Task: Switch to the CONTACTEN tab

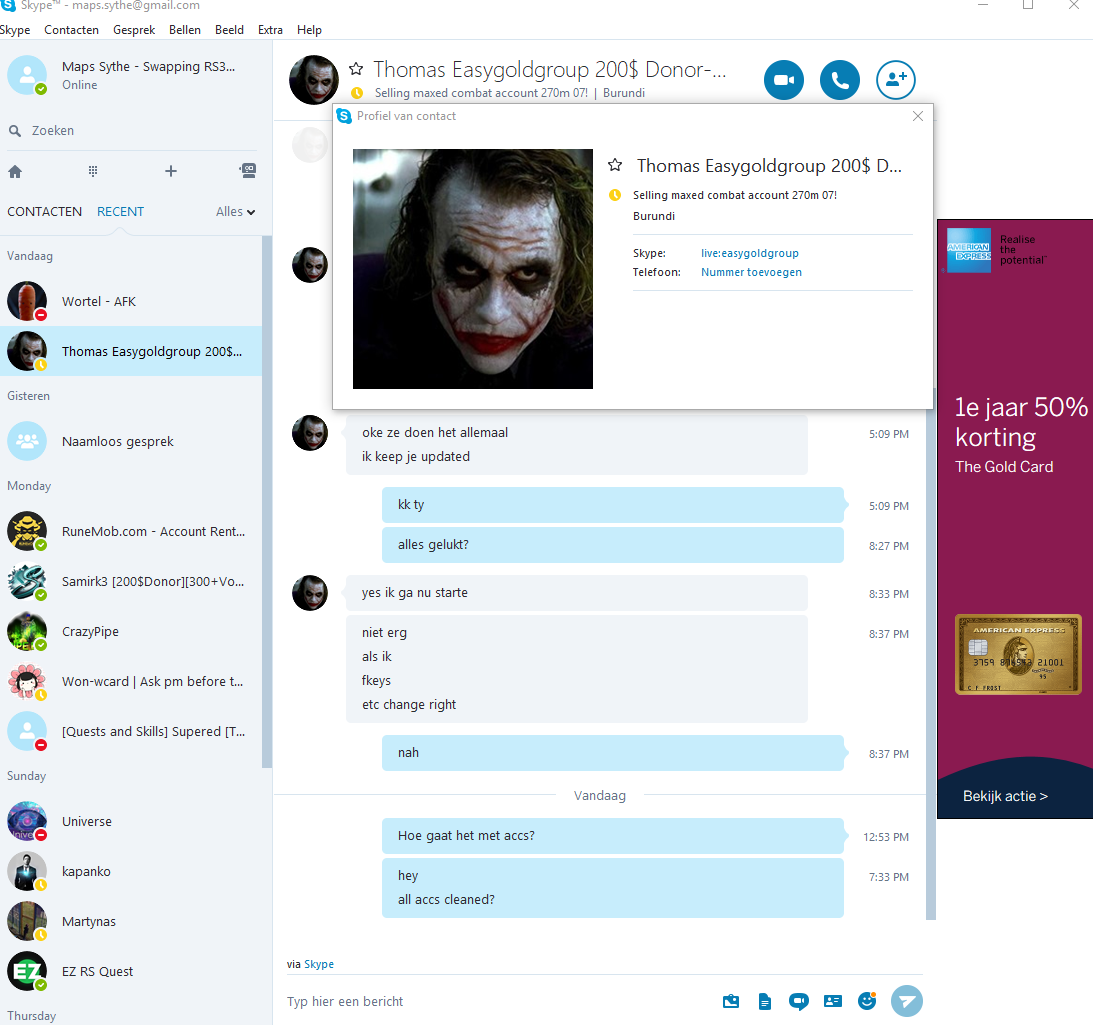Action: [x=45, y=212]
